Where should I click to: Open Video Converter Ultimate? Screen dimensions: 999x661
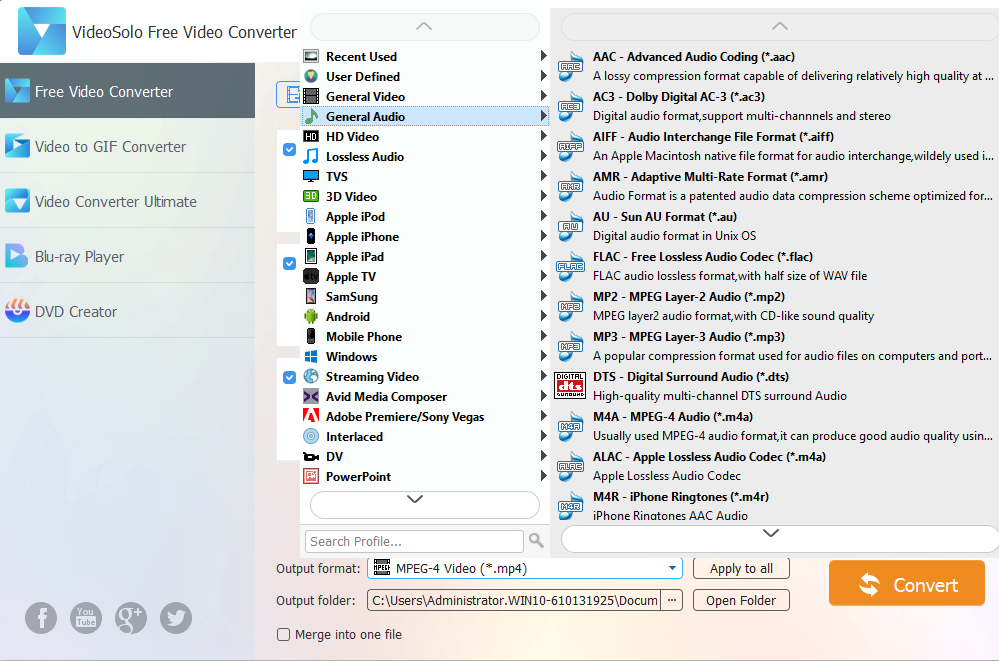coord(127,201)
